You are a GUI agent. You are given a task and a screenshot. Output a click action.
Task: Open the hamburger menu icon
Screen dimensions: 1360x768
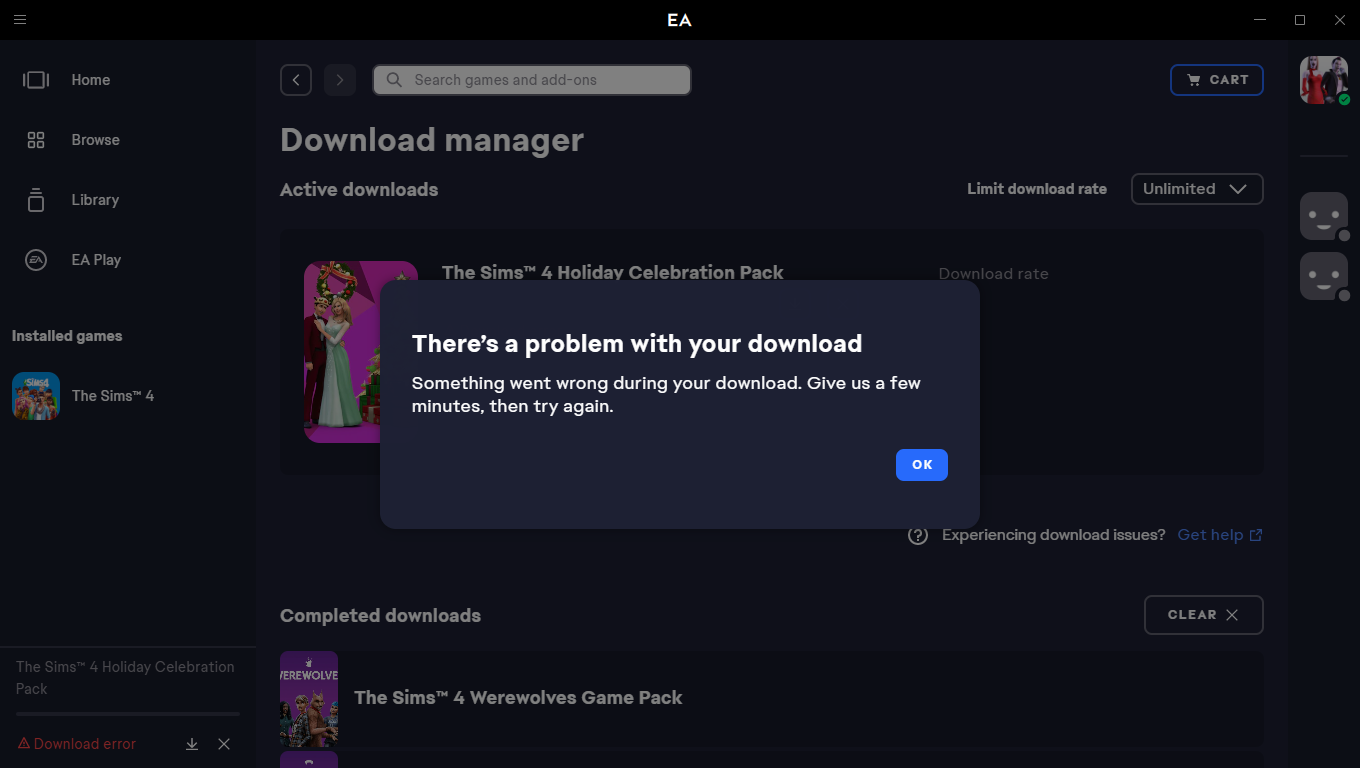coord(20,20)
